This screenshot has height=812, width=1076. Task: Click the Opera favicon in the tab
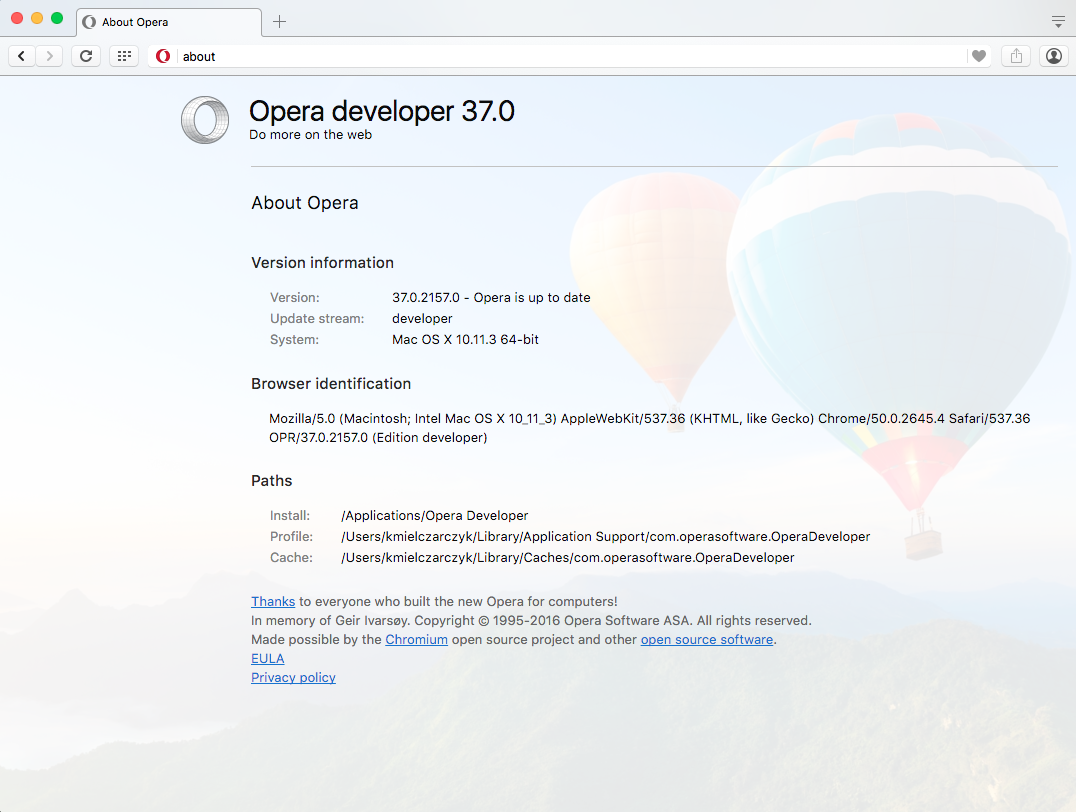coord(87,21)
